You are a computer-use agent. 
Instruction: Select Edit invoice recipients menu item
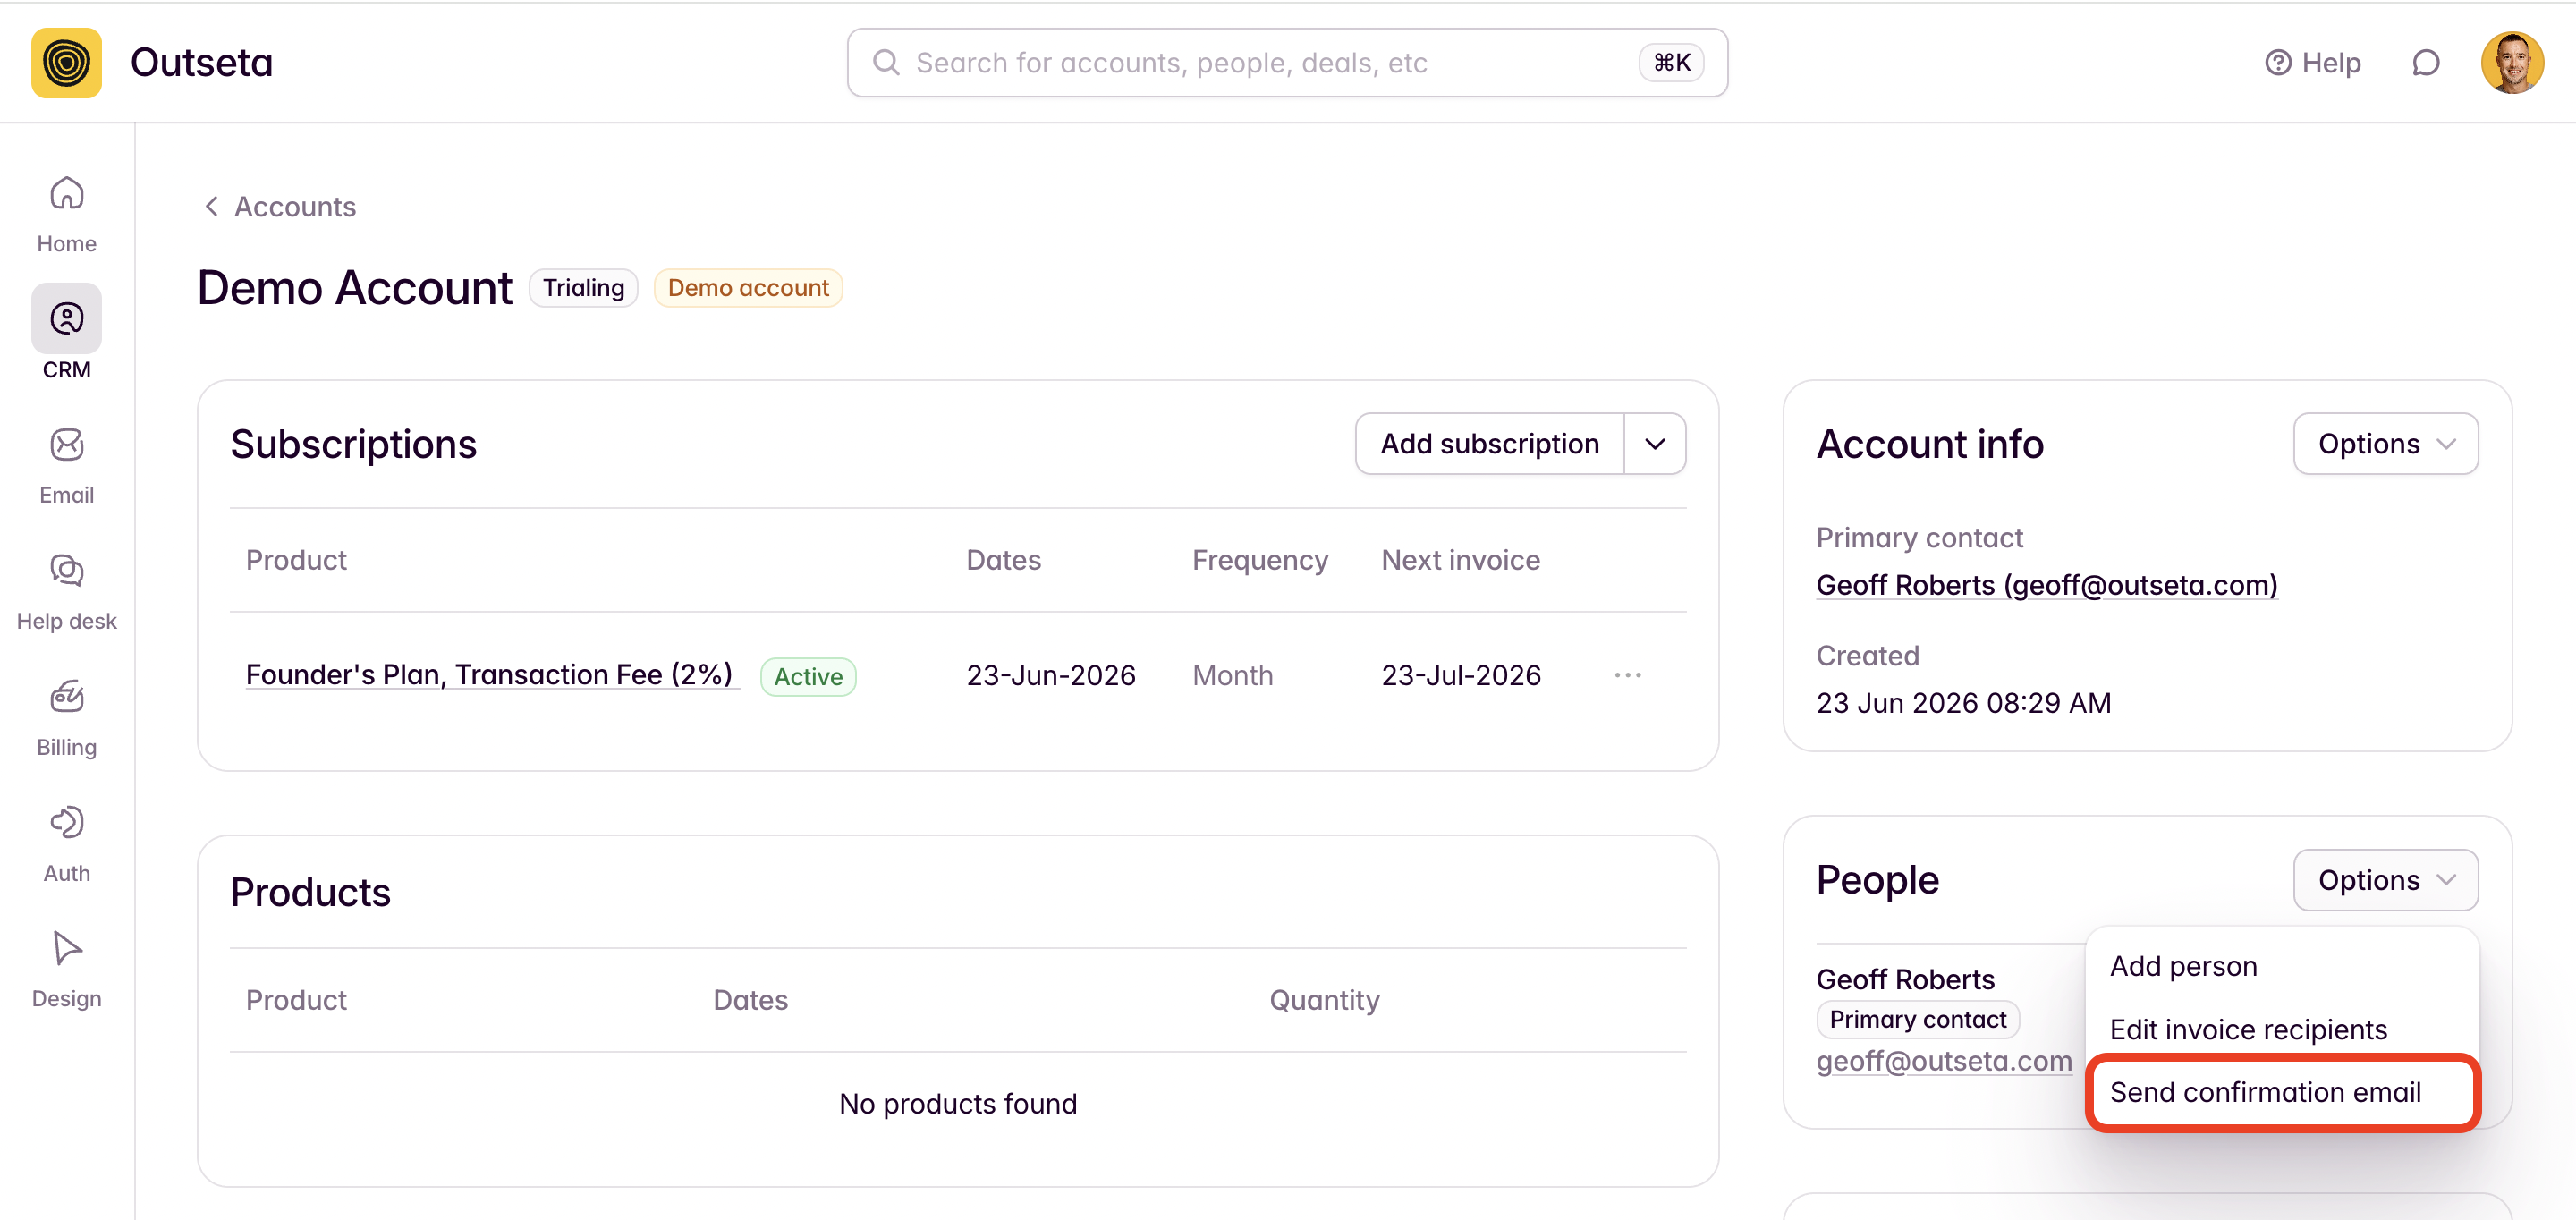click(2248, 1029)
